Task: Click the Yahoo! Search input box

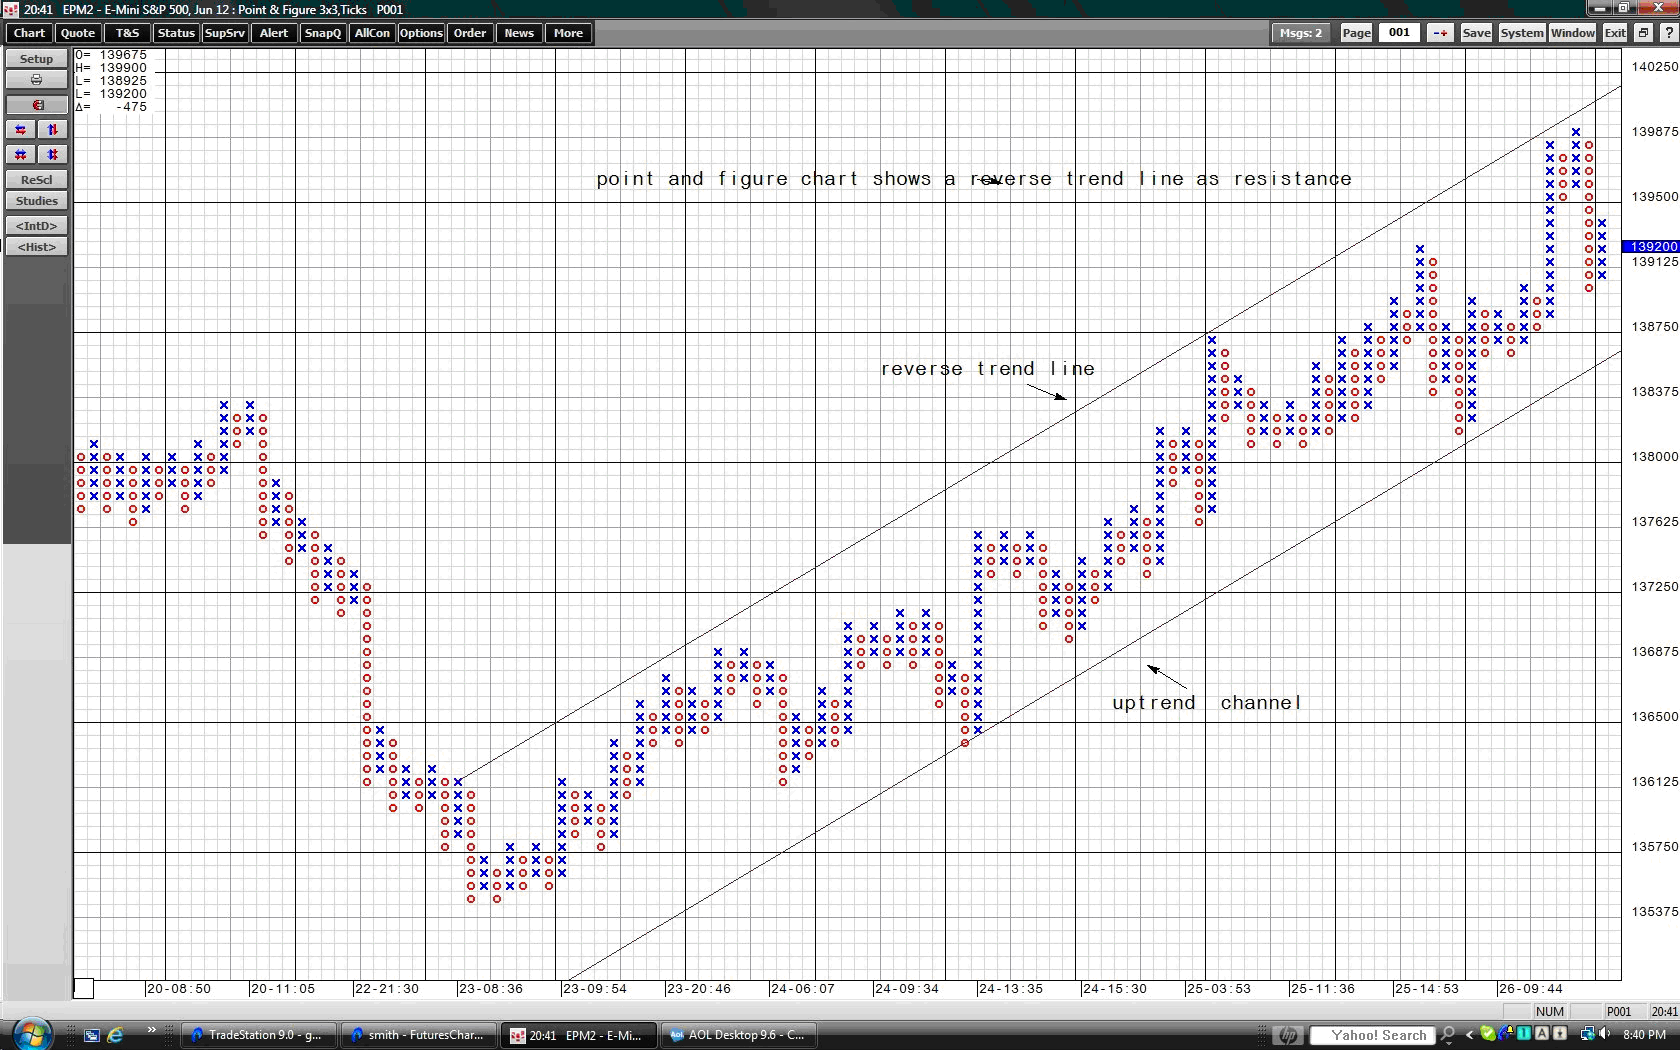Action: click(1372, 1035)
